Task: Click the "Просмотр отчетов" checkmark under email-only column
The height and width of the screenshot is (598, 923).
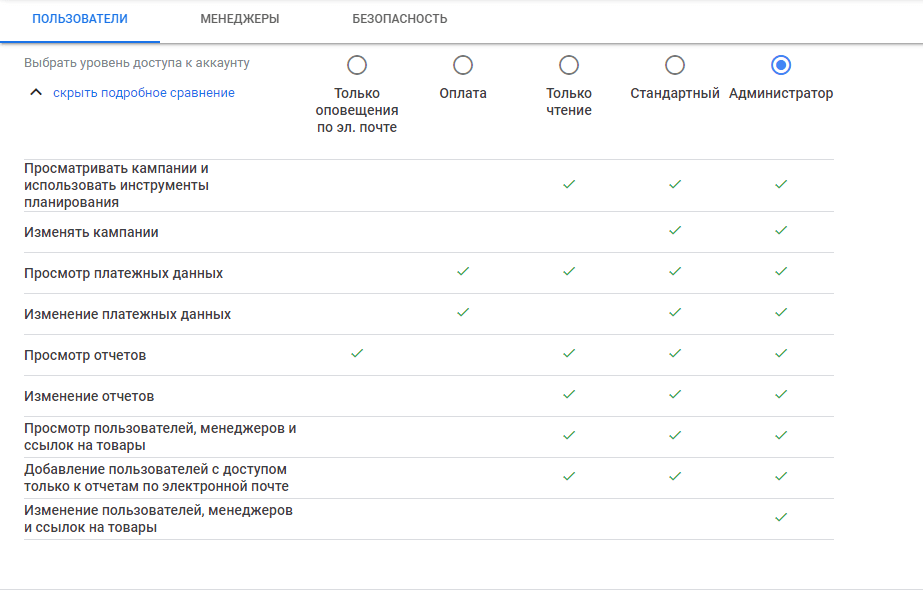Action: (357, 353)
